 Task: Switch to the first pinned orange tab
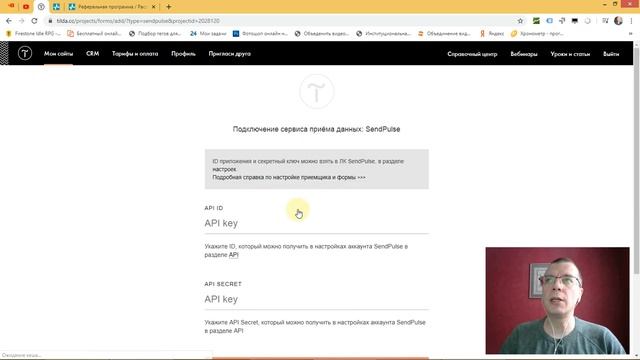(x=11, y=6)
